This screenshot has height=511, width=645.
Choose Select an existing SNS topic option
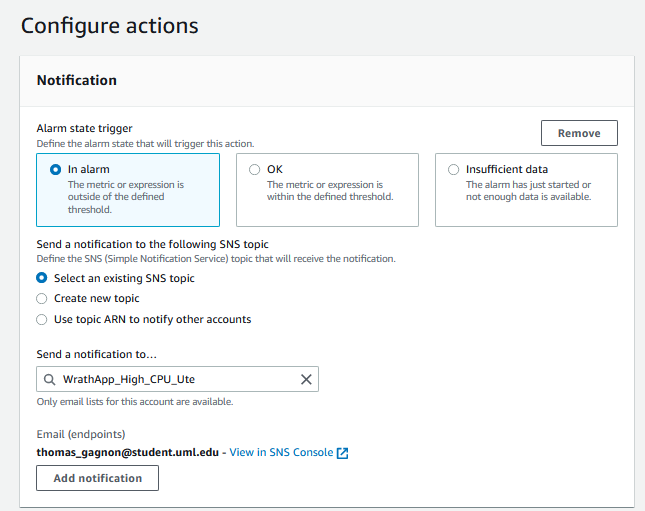coord(42,279)
